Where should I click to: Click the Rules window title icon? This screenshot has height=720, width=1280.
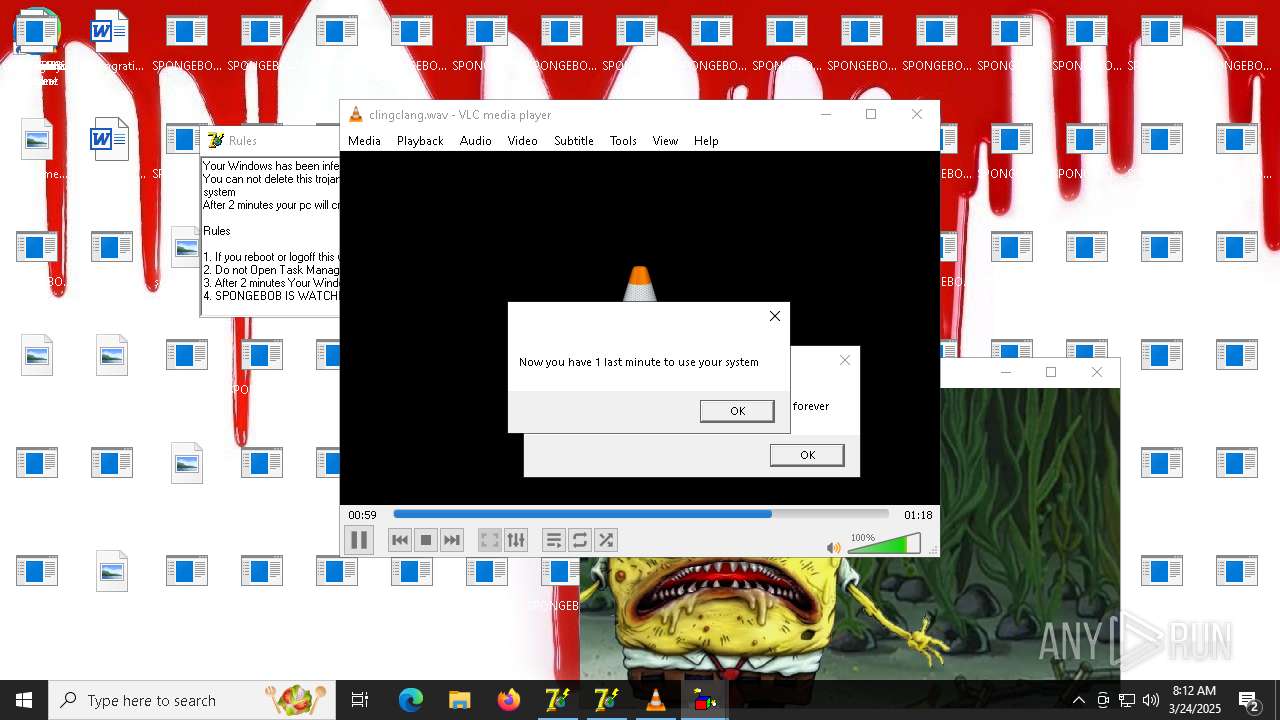click(x=215, y=140)
